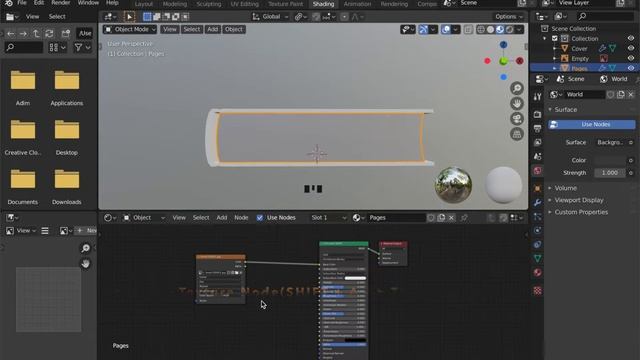Open the Output properties tab
This screenshot has width=640, height=360.
(x=538, y=129)
